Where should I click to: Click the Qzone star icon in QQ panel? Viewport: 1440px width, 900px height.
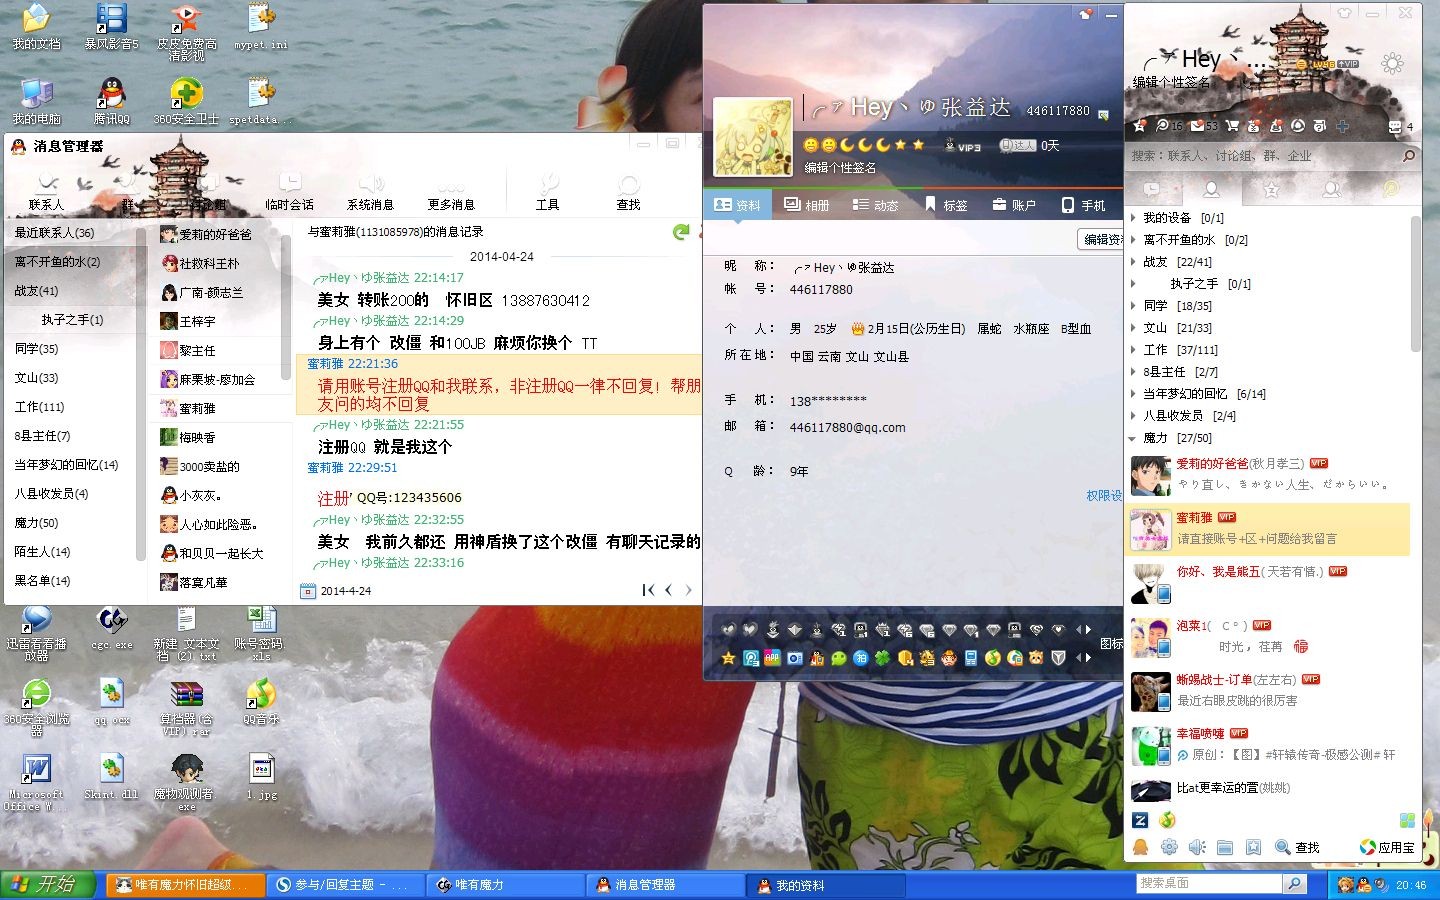coord(1139,126)
